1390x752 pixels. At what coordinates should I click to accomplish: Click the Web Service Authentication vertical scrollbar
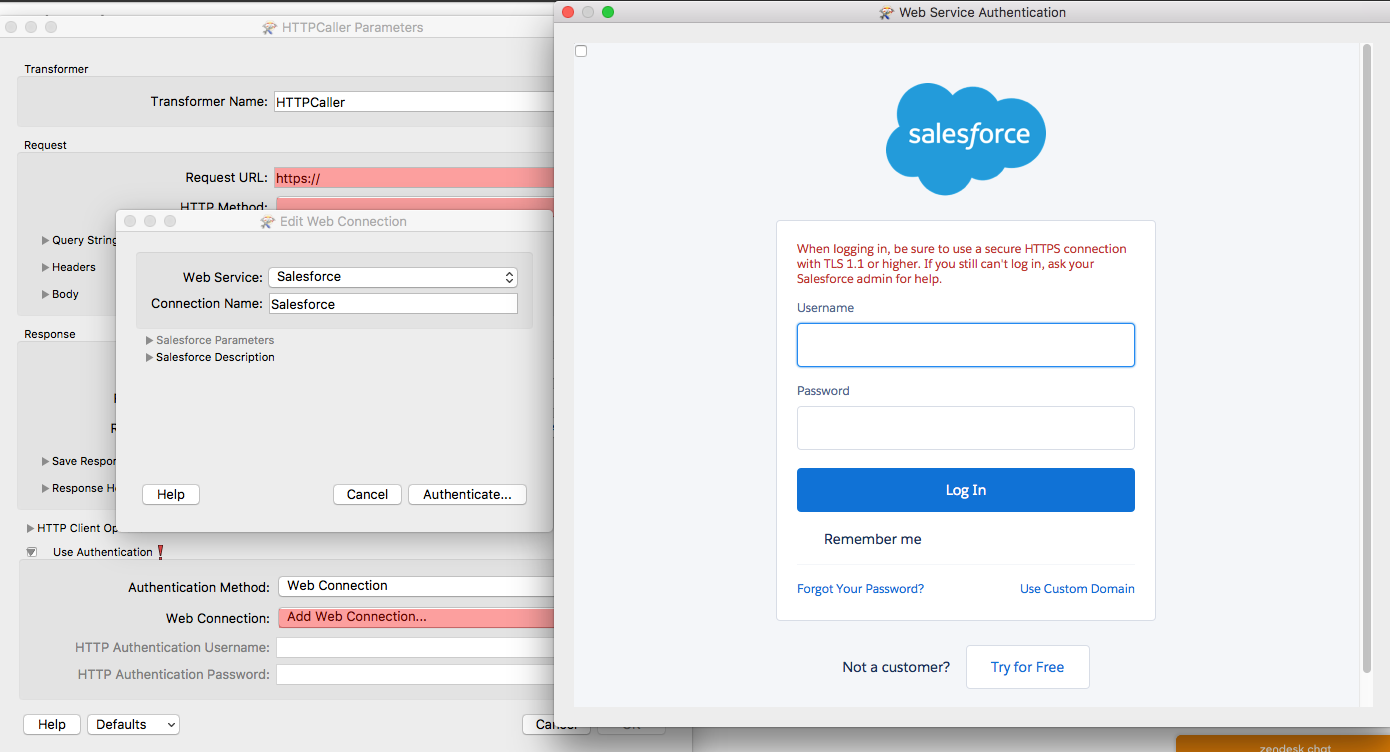tap(1367, 358)
